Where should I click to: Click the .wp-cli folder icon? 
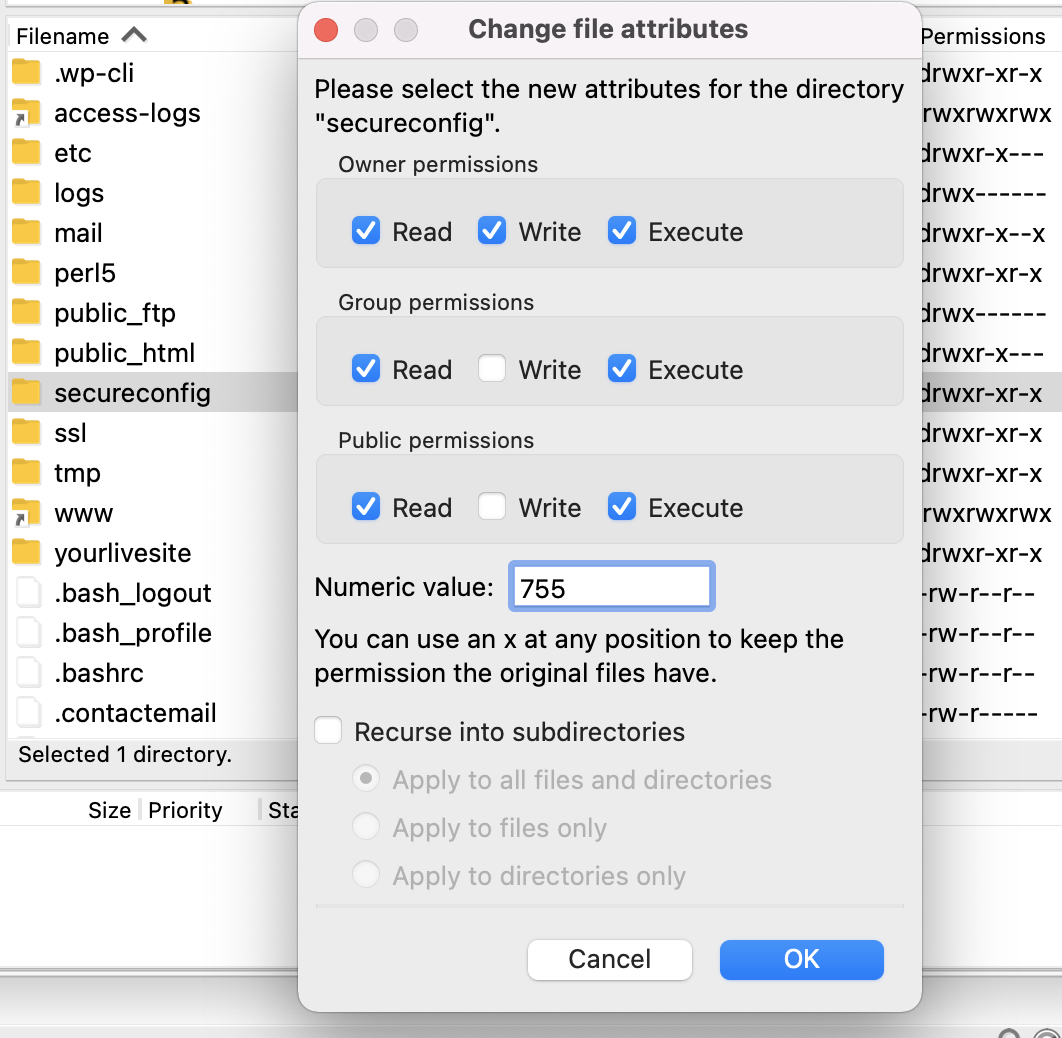[x=26, y=72]
